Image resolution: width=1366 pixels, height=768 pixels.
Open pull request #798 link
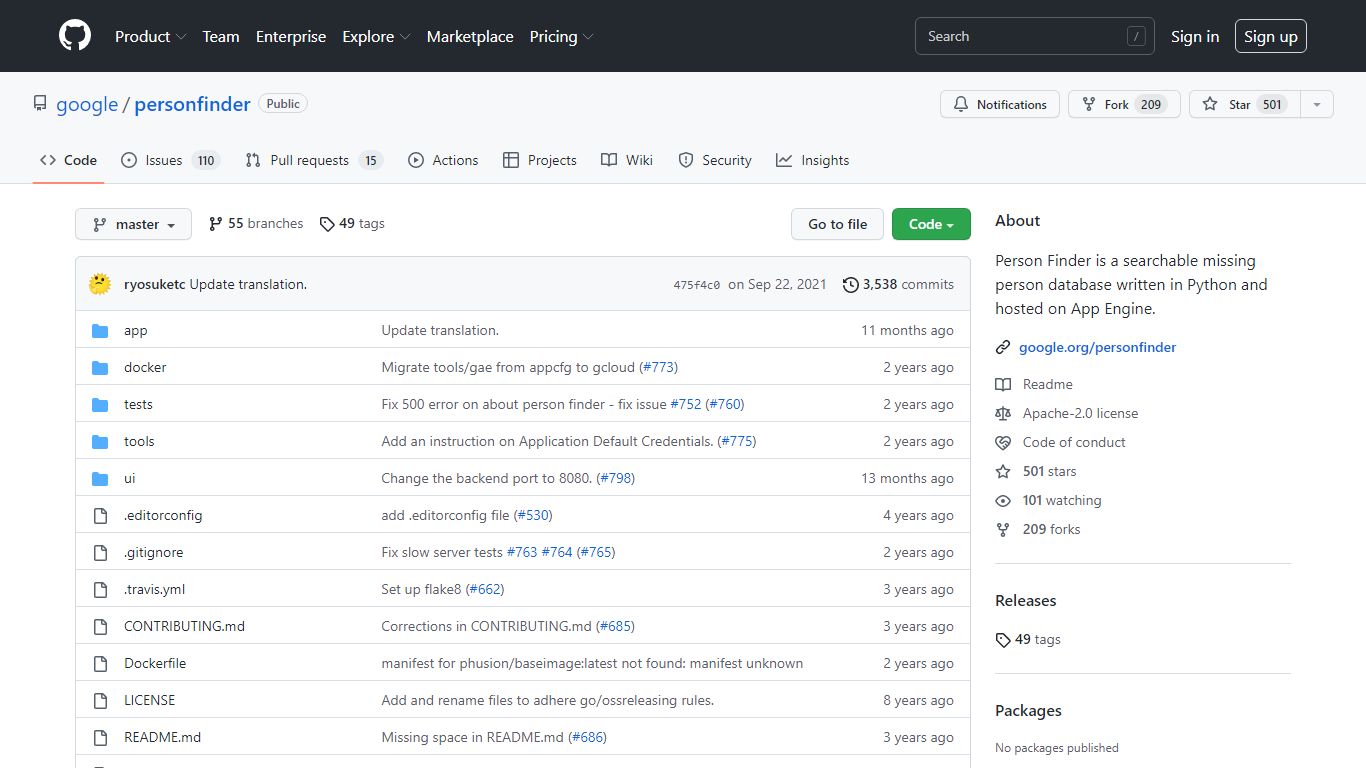tap(616, 478)
